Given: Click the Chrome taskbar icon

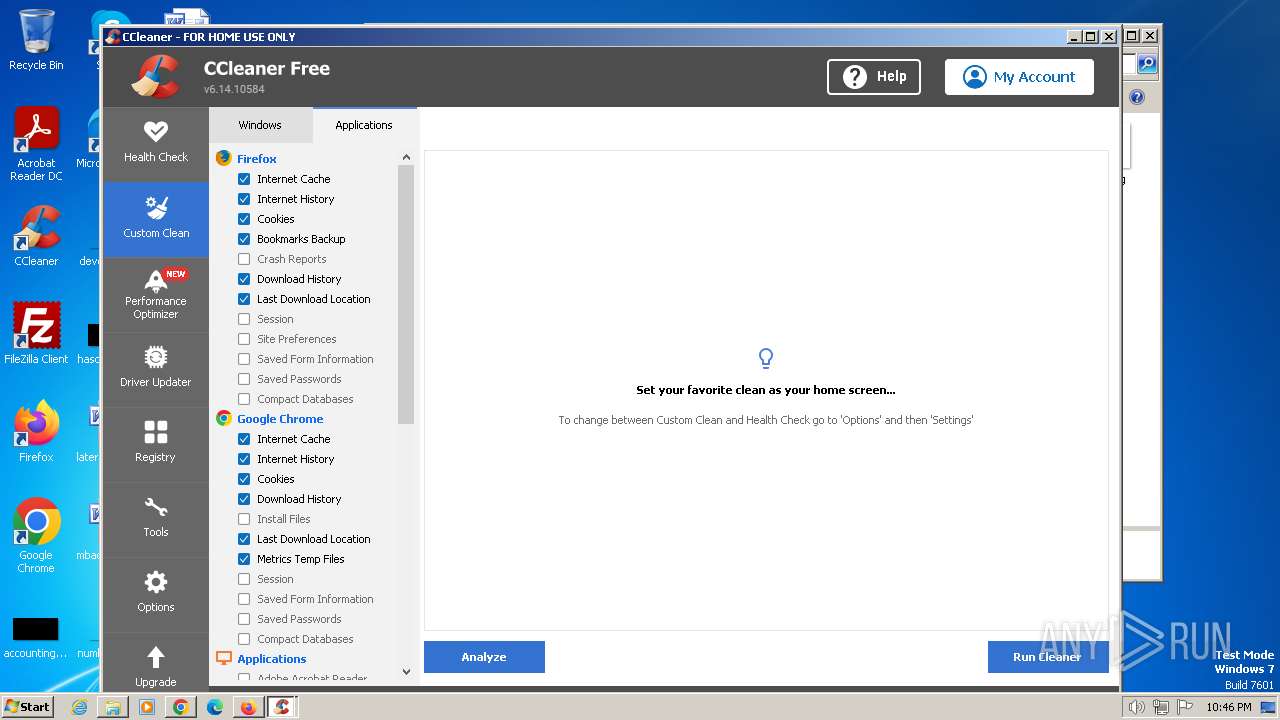Looking at the screenshot, I should pyautogui.click(x=180, y=707).
